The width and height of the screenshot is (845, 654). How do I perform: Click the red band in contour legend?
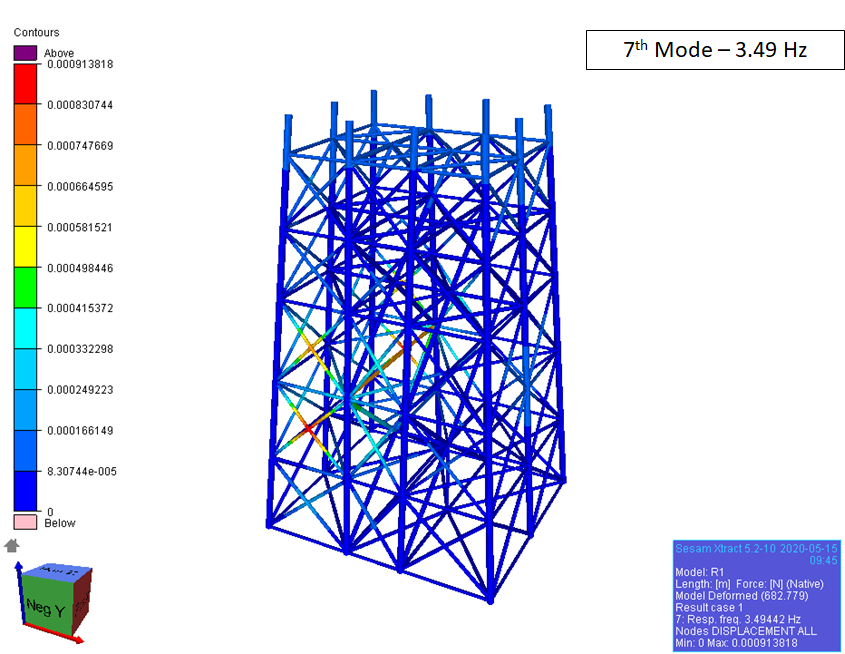click(x=25, y=84)
